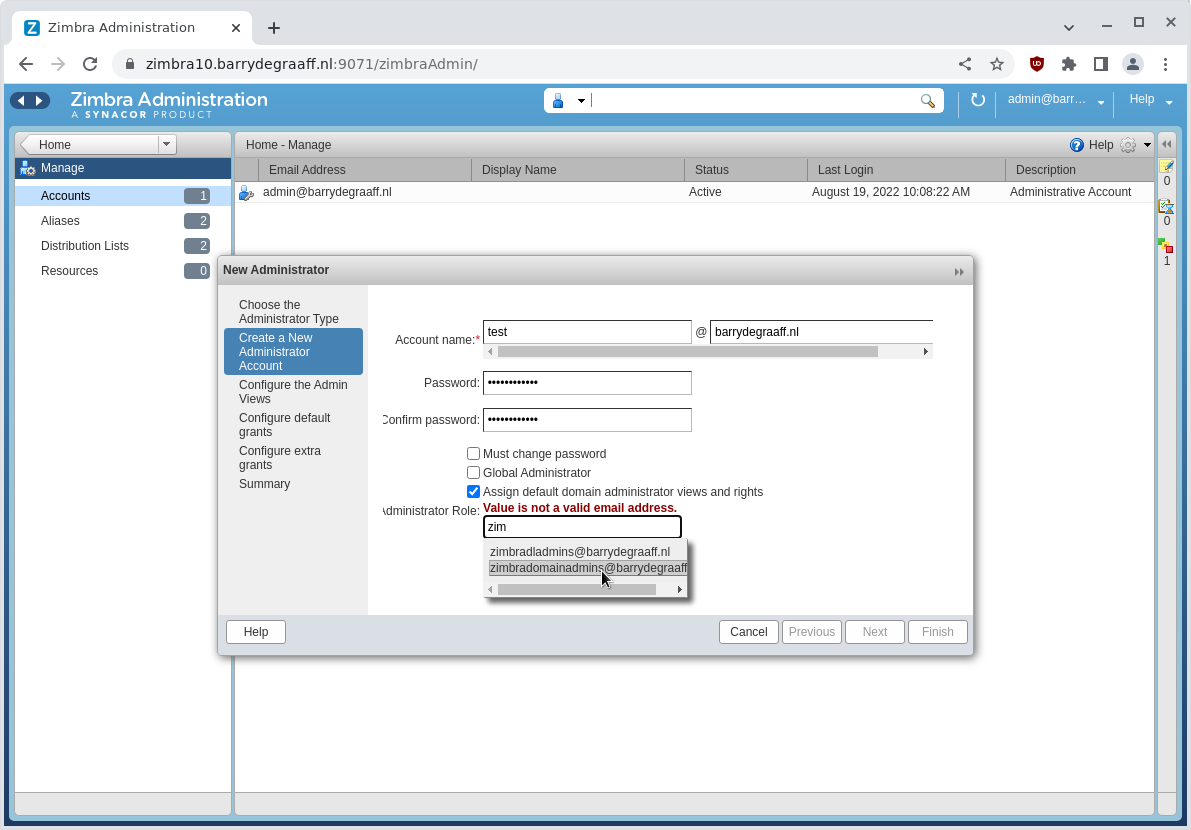Click the Zimbra history back arrow
The image size is (1191, 830).
(x=21, y=100)
